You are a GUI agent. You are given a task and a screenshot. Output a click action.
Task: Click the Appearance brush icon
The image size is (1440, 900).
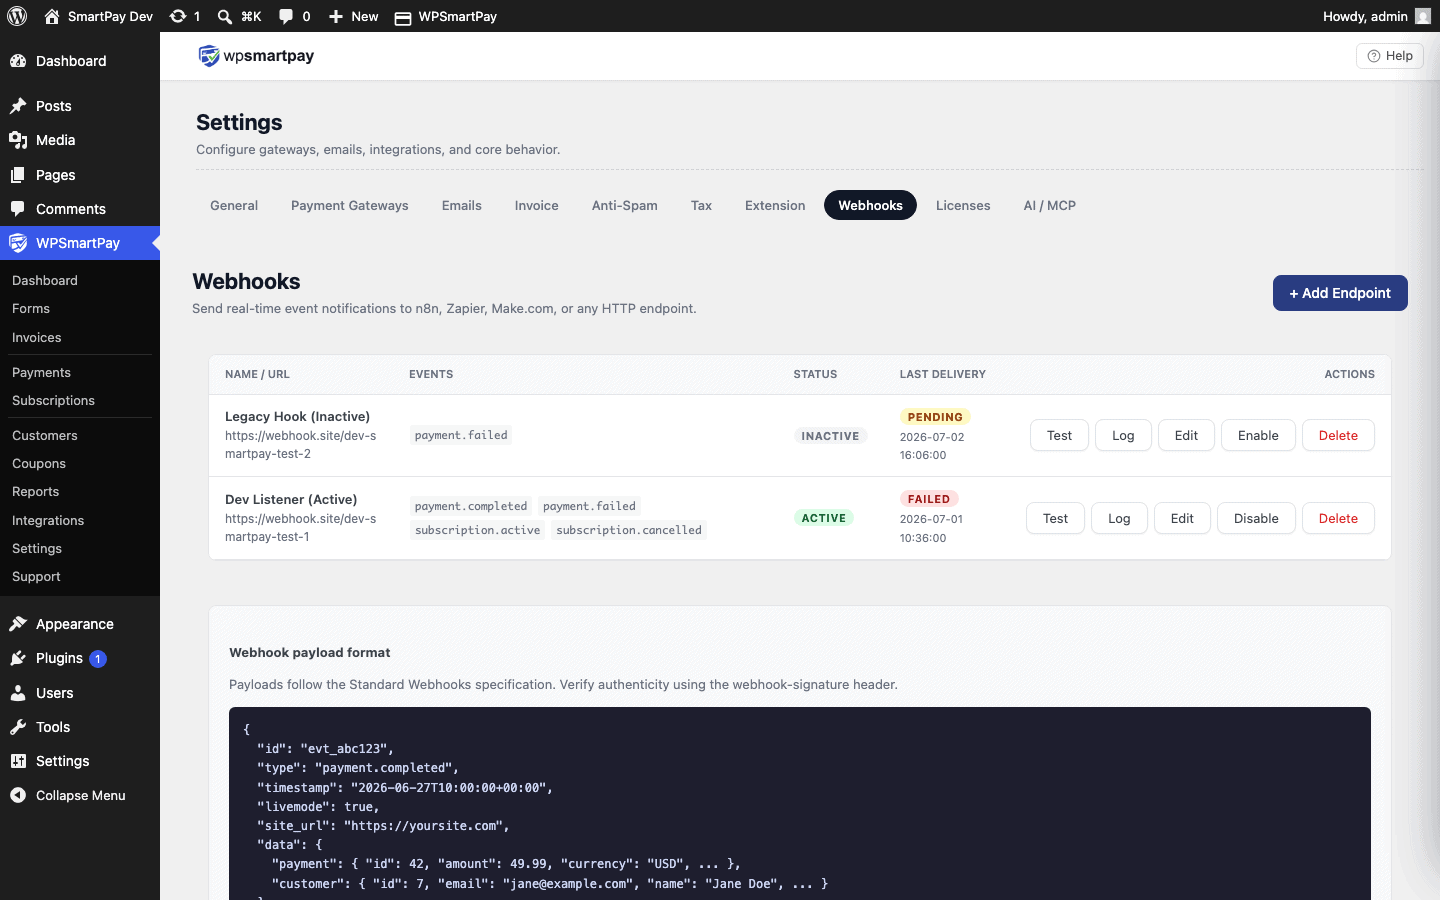(x=18, y=624)
